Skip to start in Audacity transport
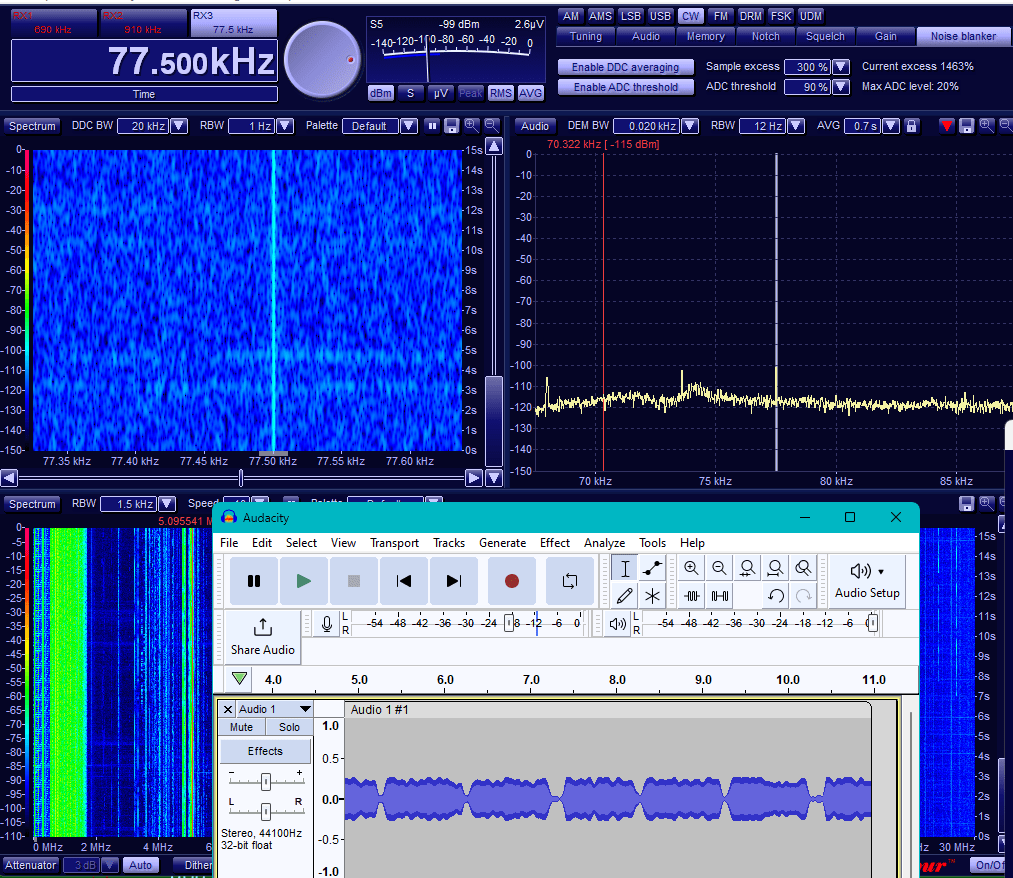Image resolution: width=1013 pixels, height=878 pixels. [x=404, y=581]
